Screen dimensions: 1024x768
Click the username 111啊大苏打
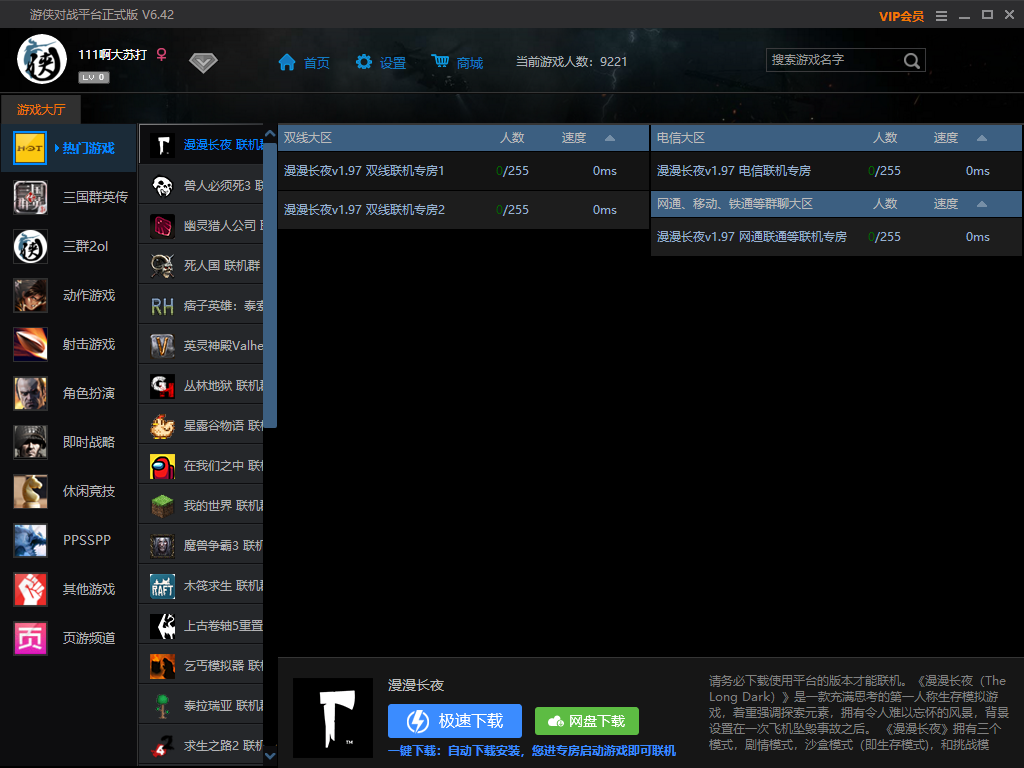(x=112, y=54)
